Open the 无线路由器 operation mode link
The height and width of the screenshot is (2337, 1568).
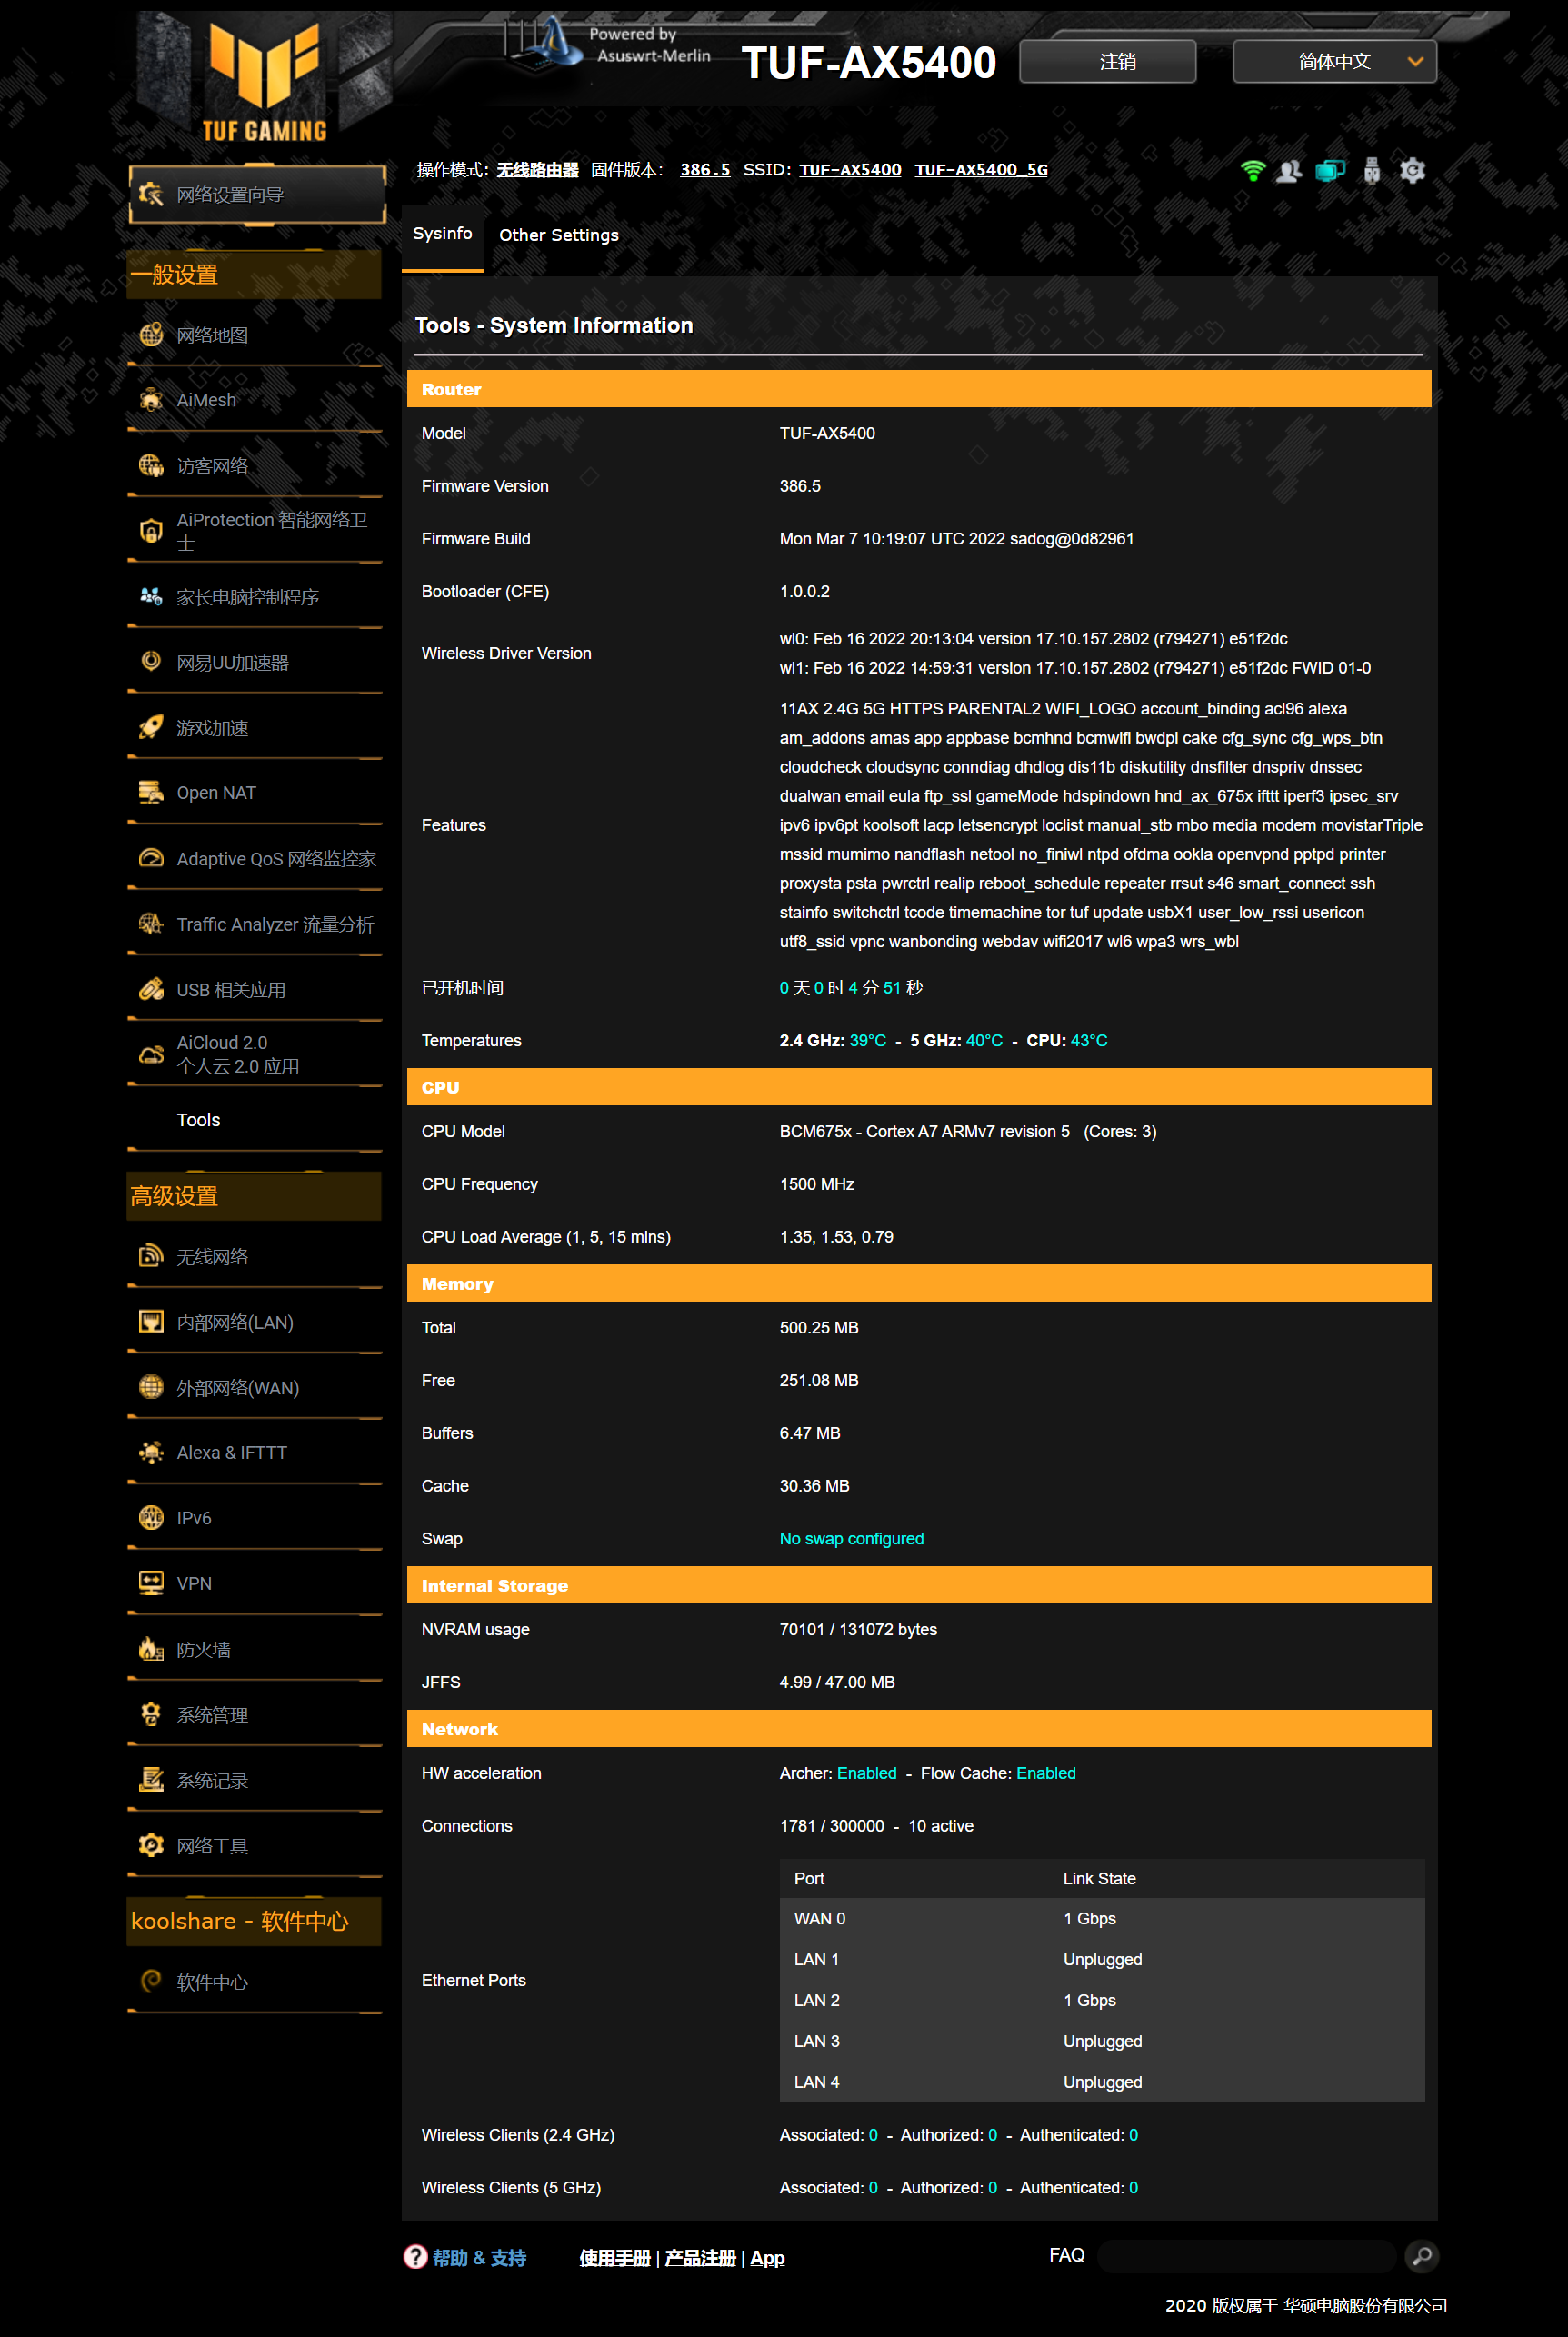pyautogui.click(x=537, y=170)
